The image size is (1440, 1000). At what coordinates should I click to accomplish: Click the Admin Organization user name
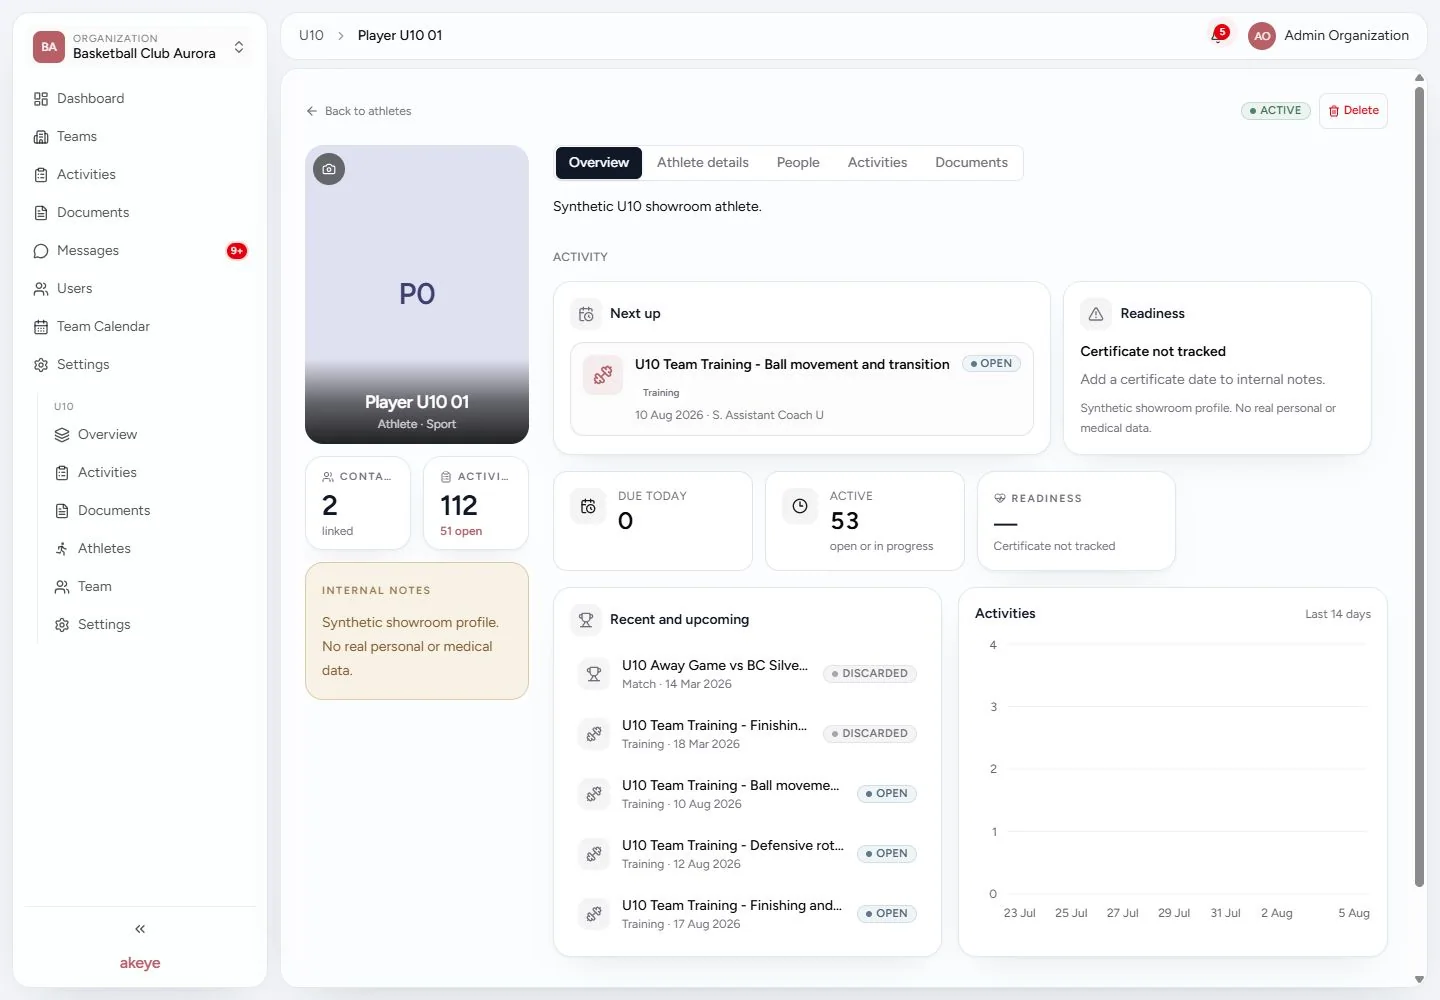tap(1346, 36)
